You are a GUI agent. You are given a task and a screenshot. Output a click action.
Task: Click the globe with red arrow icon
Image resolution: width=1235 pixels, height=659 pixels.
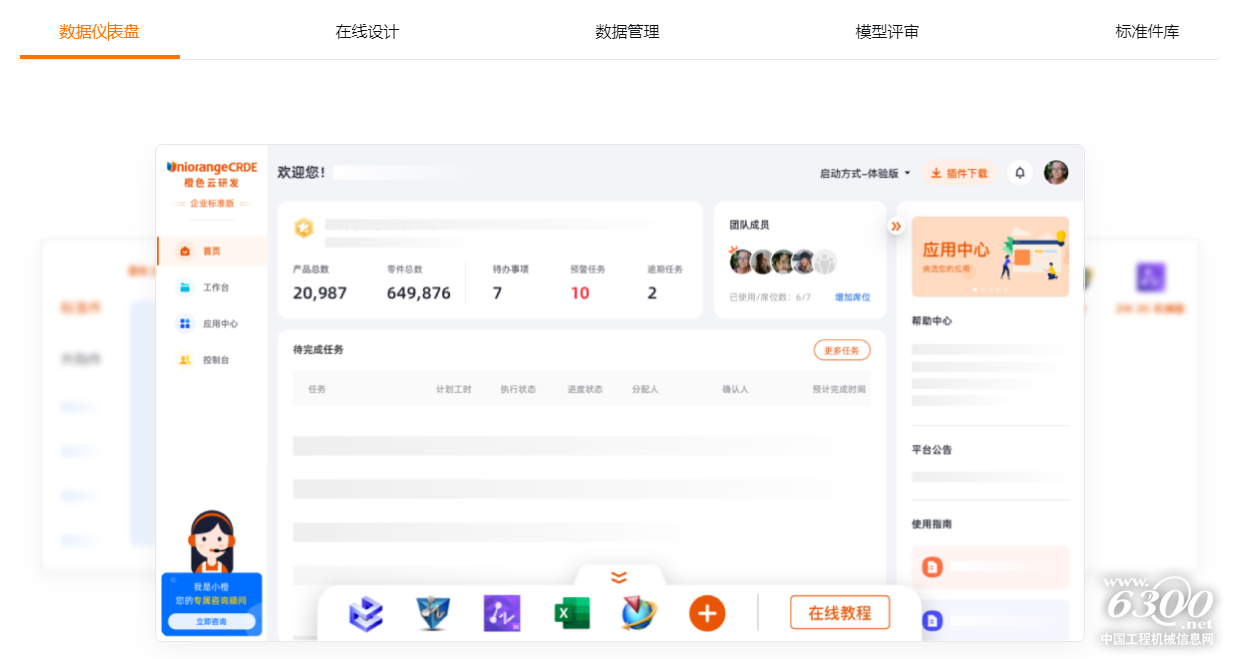click(x=639, y=612)
